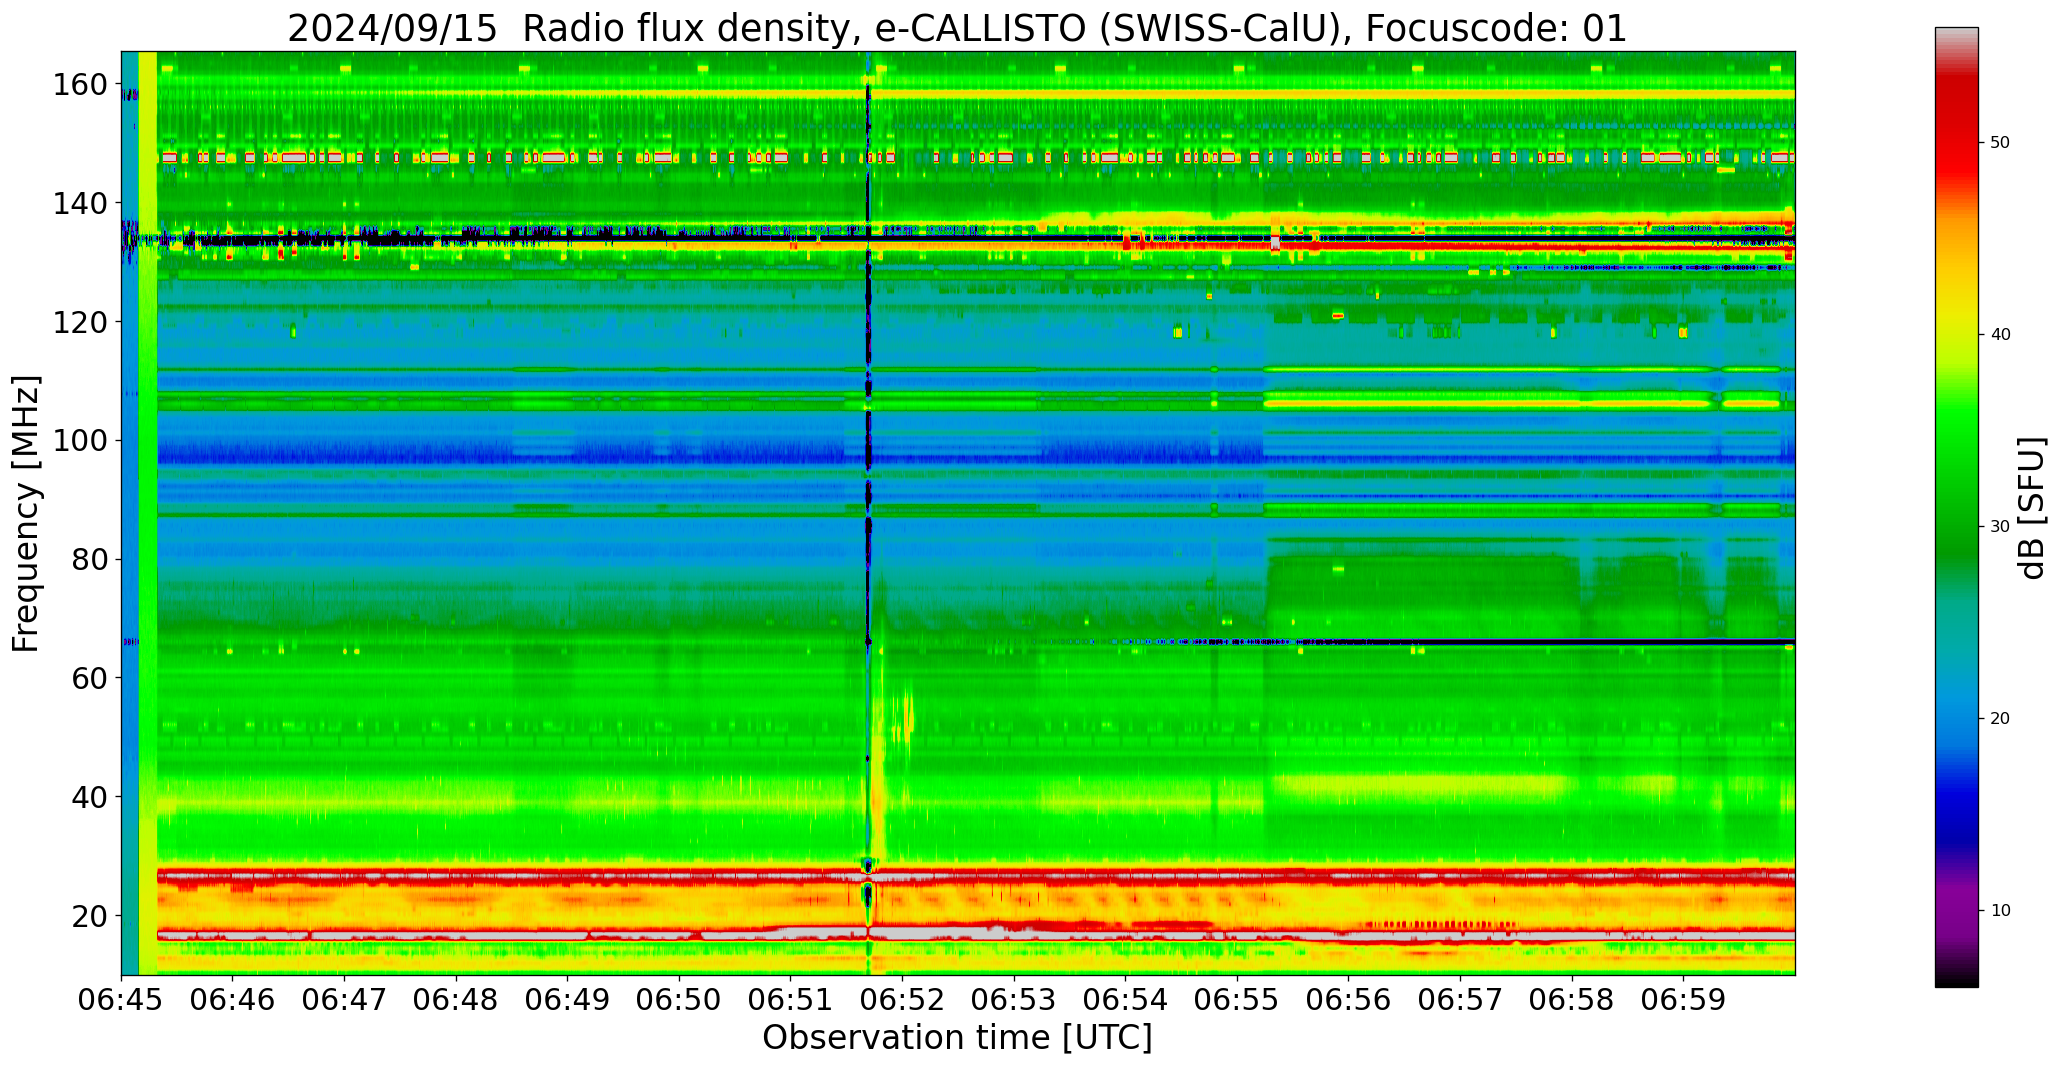Click the dB colorbar gradient strip
Viewport: 2062px width, 1067px height.
1956,507
